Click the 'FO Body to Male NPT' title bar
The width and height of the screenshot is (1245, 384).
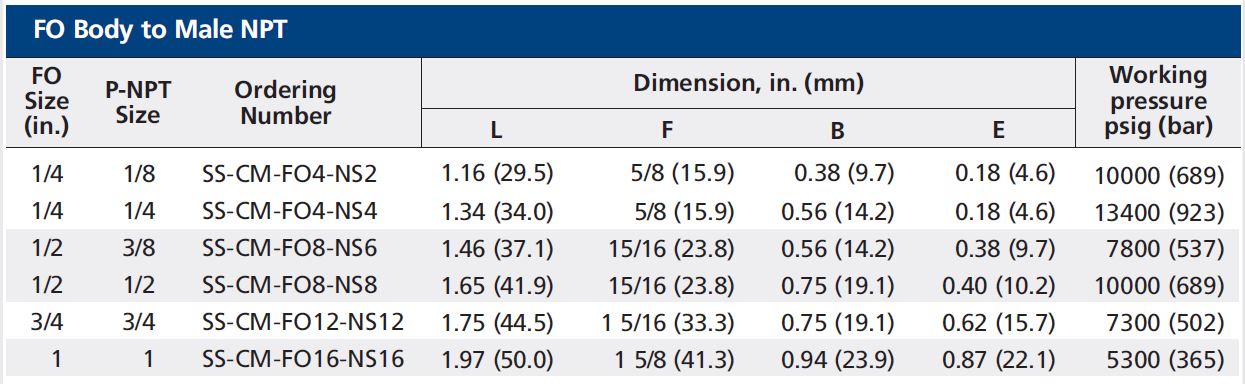tap(622, 29)
